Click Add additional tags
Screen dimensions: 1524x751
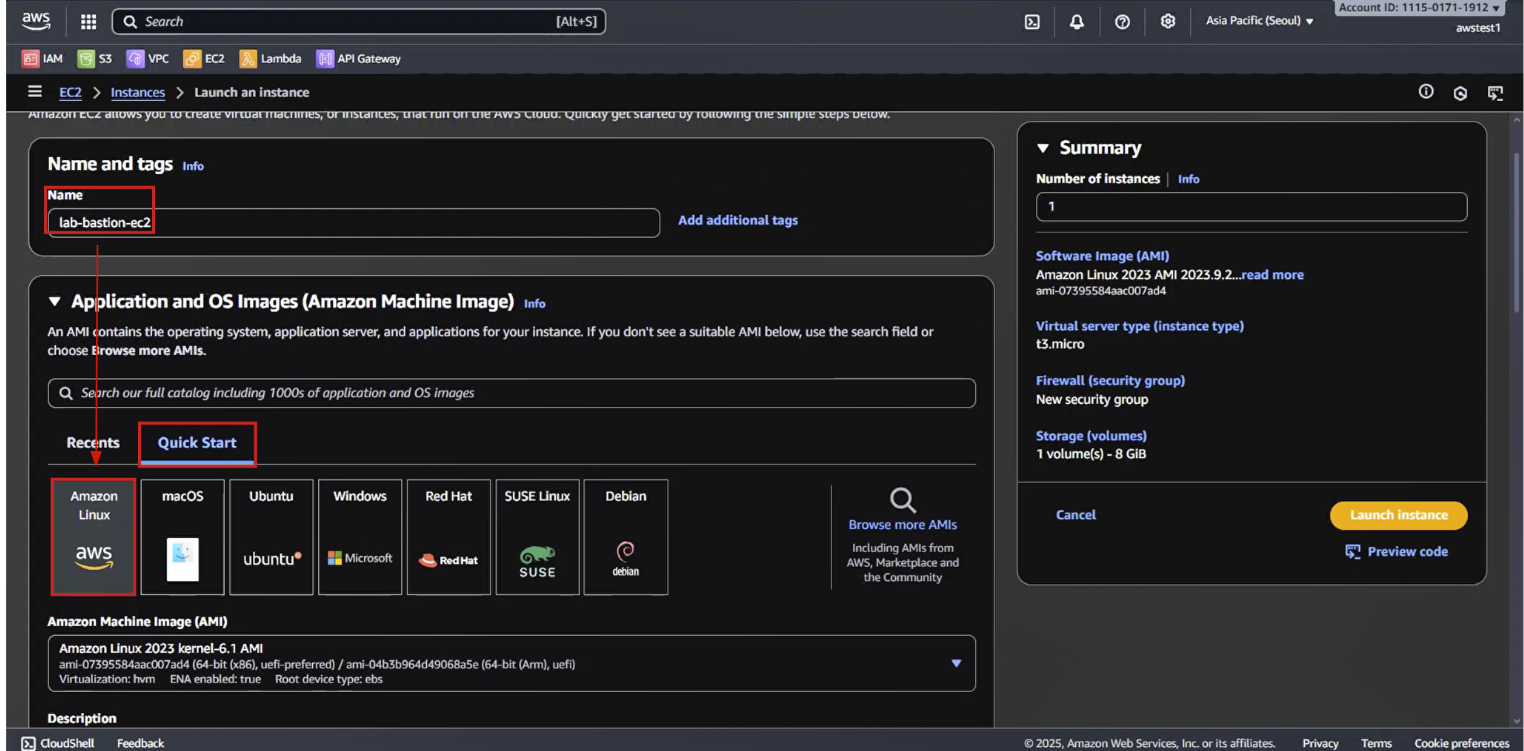click(738, 220)
